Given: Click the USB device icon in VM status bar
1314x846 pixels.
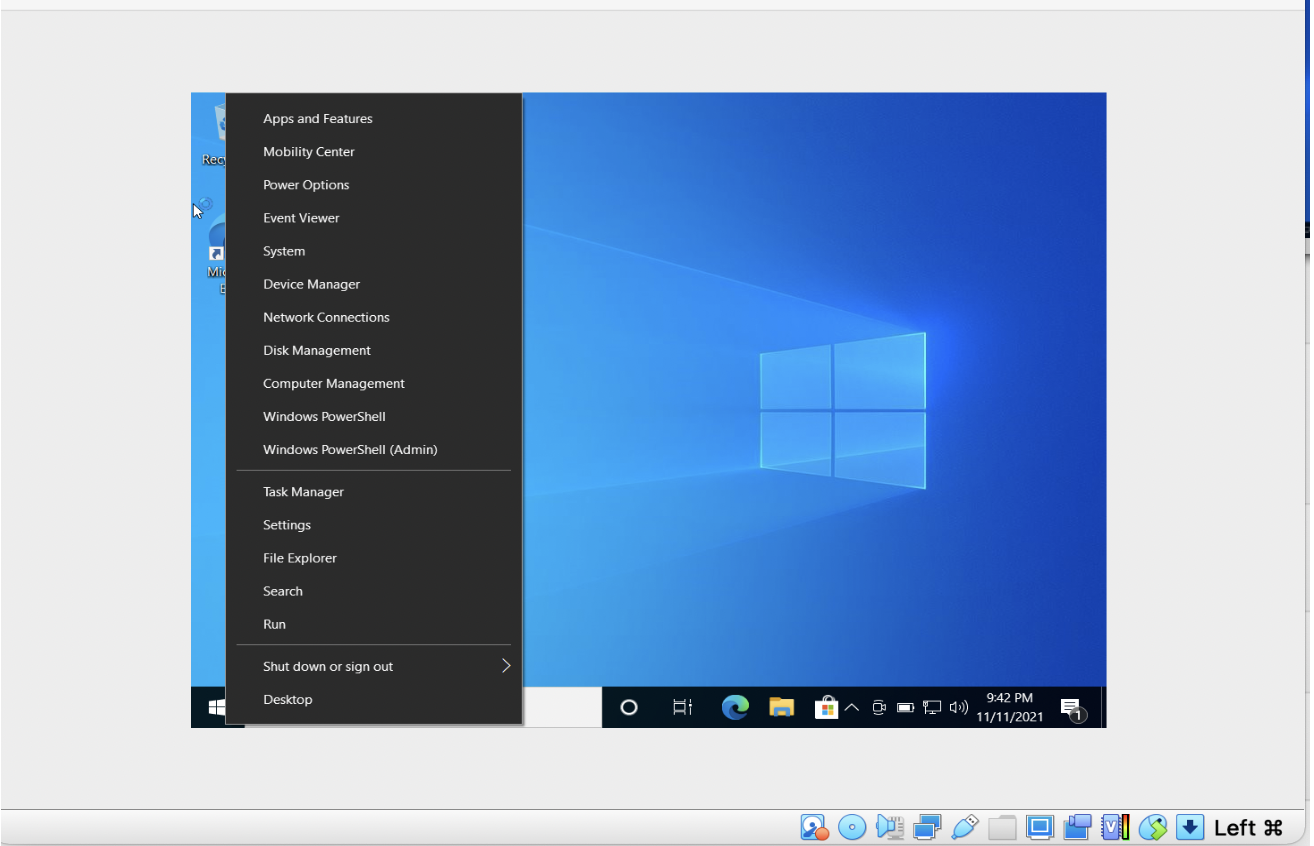Looking at the screenshot, I should click(964, 827).
